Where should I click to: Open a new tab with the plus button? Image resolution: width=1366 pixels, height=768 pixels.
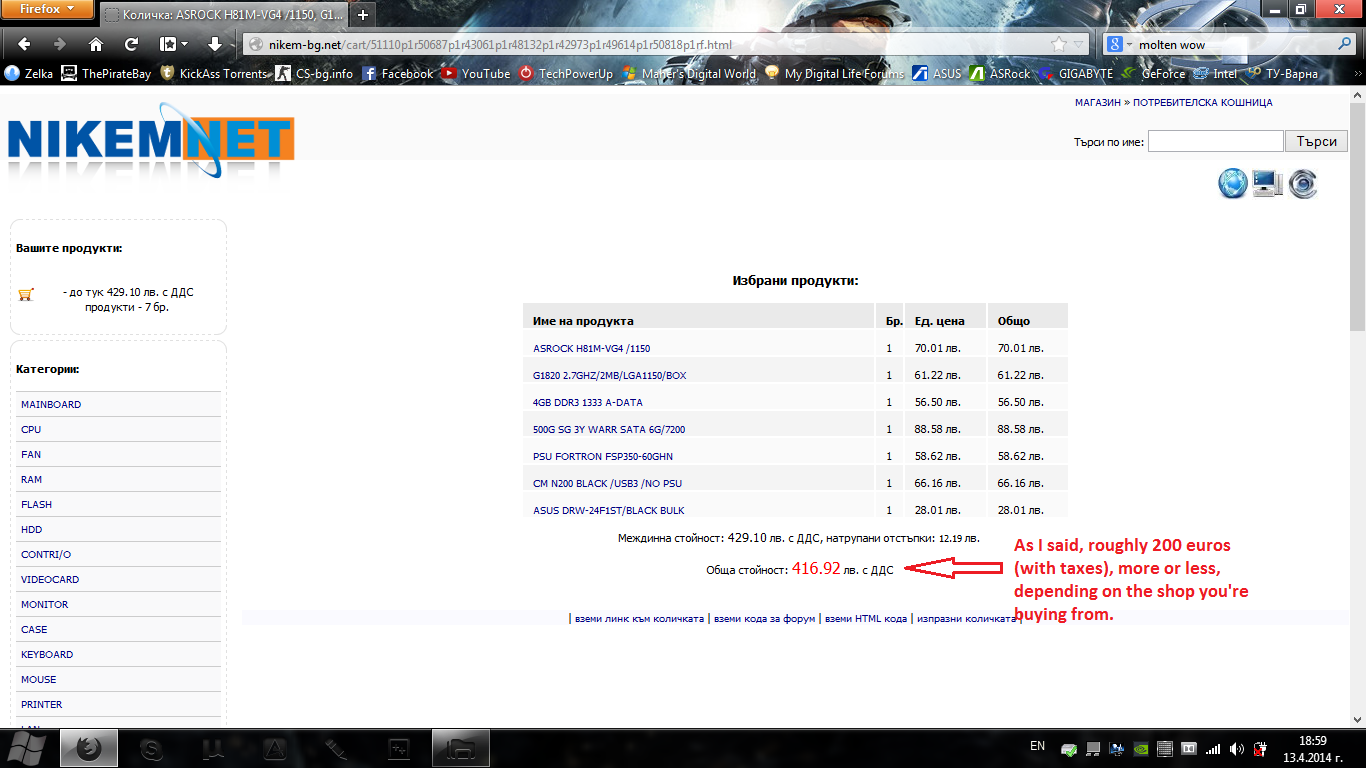point(362,14)
